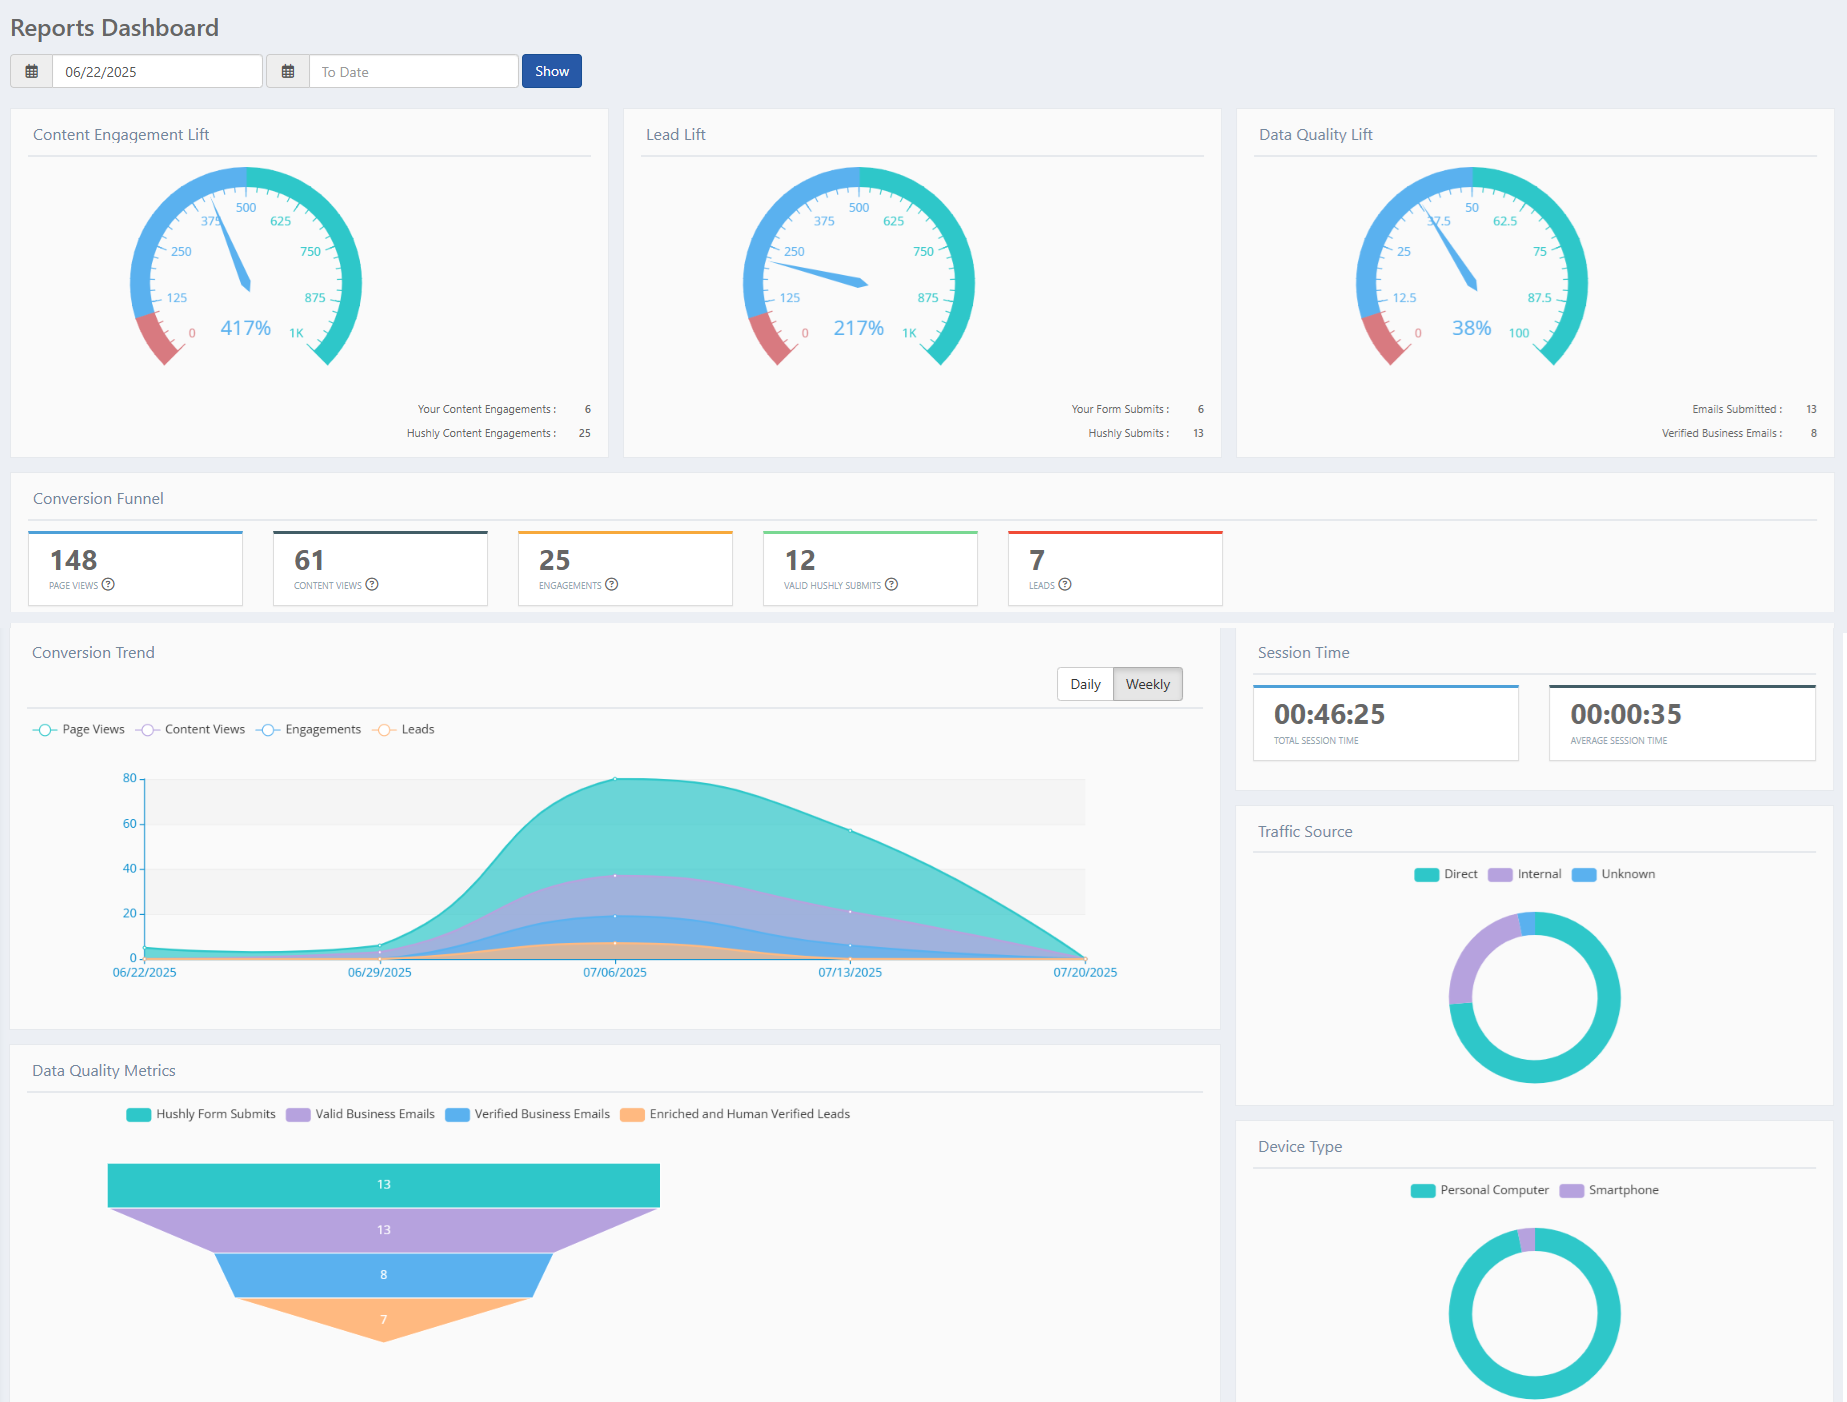The height and width of the screenshot is (1402, 1847).
Task: Toggle Valid Business Emails legend item
Action: [360, 1114]
